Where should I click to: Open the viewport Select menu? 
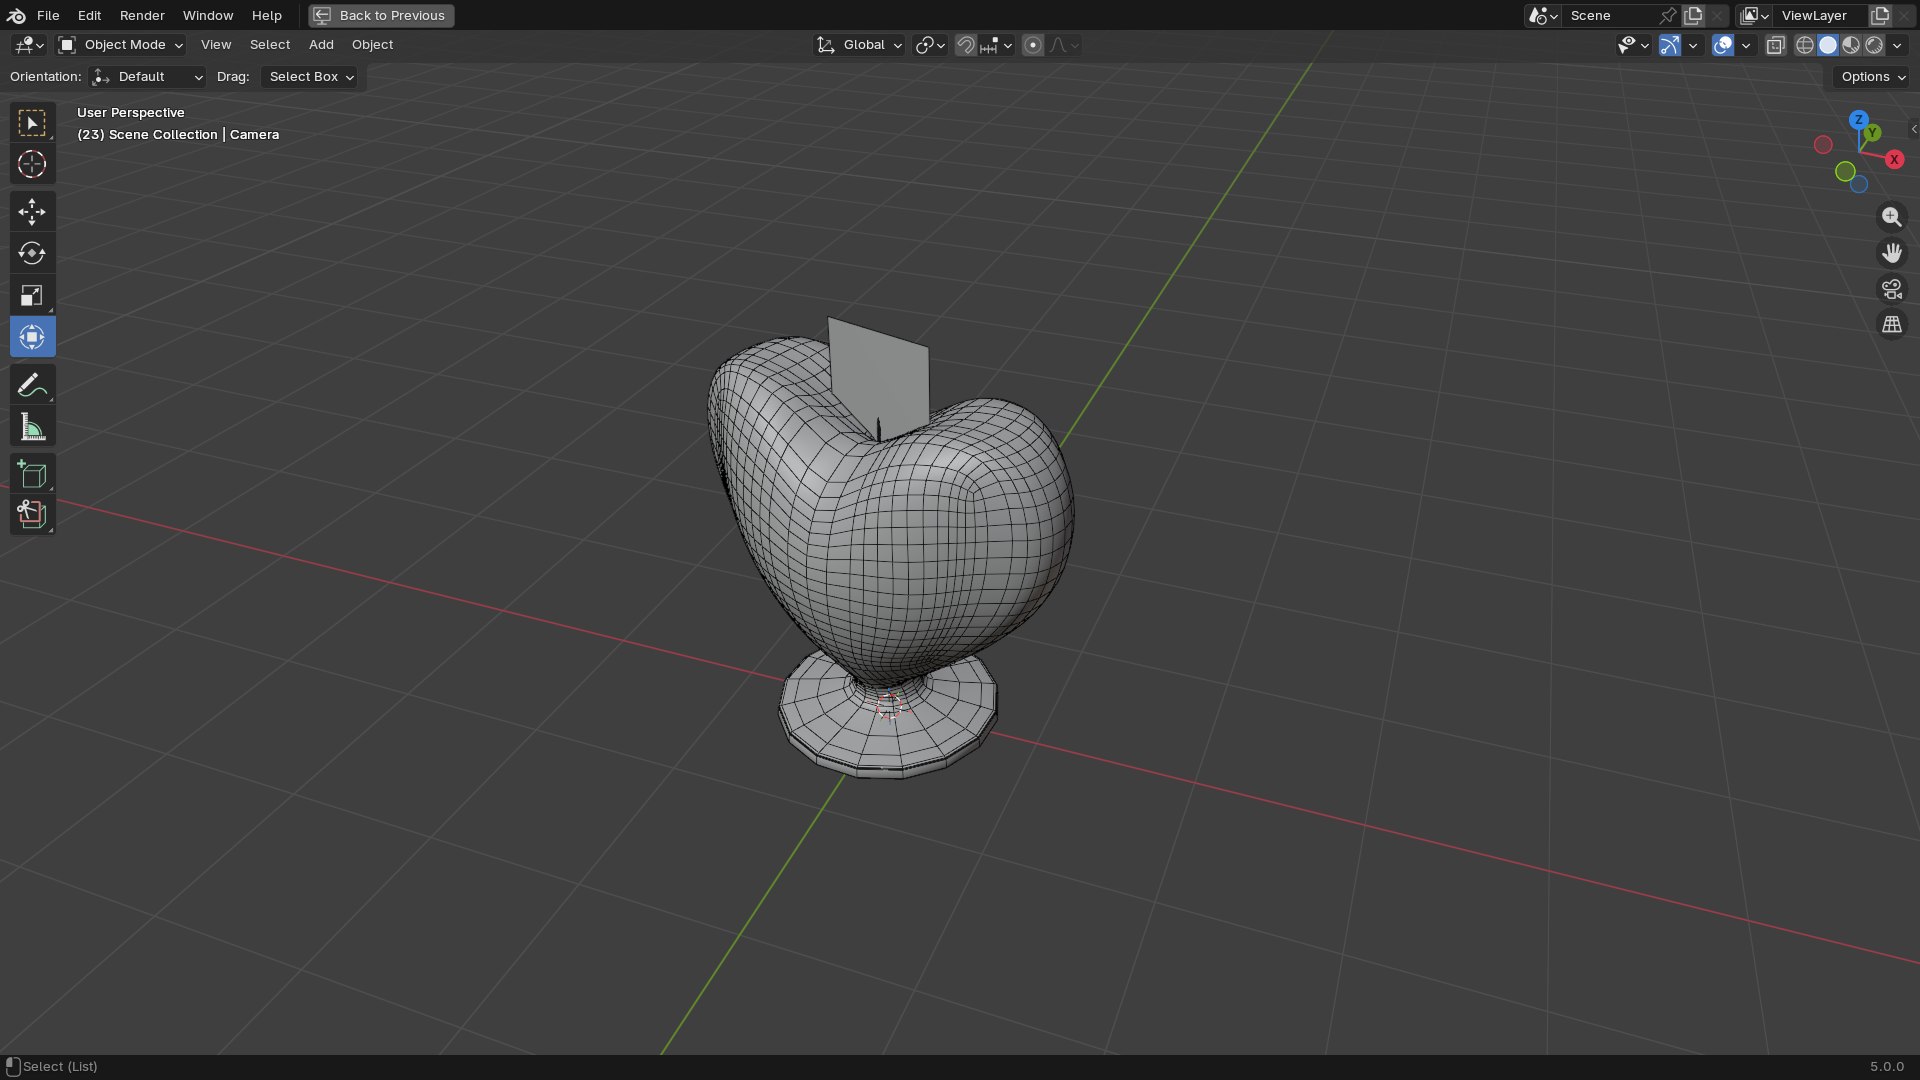pyautogui.click(x=270, y=45)
